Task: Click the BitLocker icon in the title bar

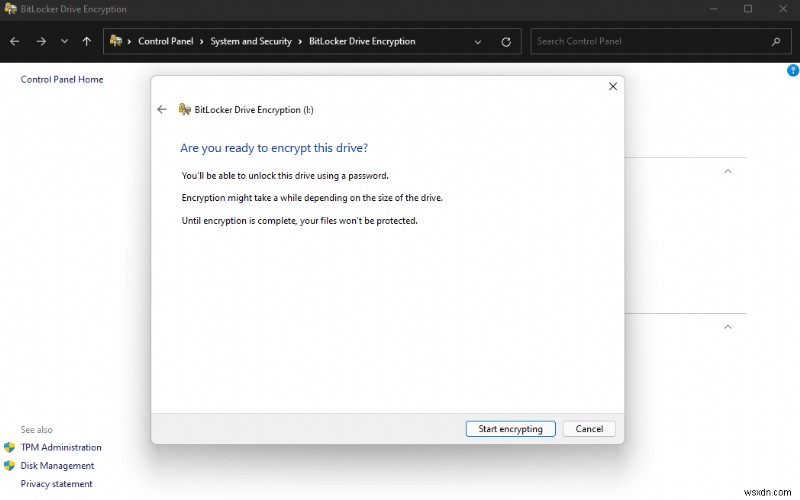Action: coord(10,9)
